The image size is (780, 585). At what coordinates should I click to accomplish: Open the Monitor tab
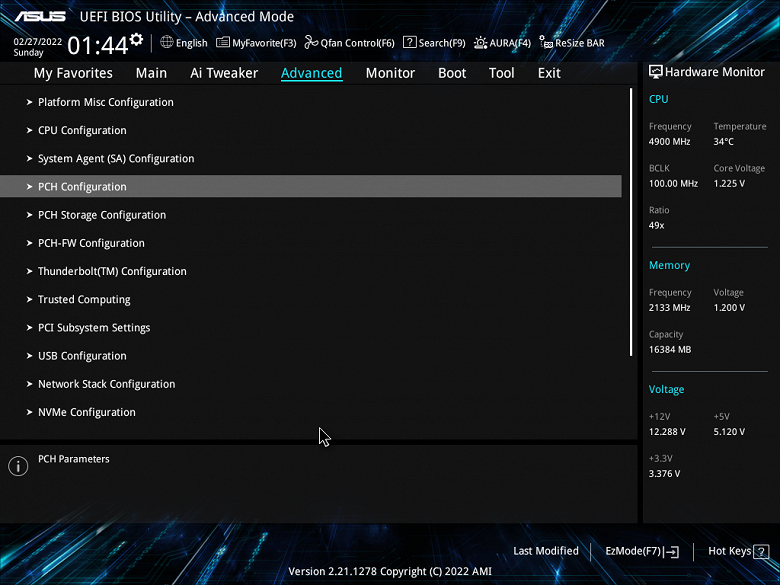point(390,73)
